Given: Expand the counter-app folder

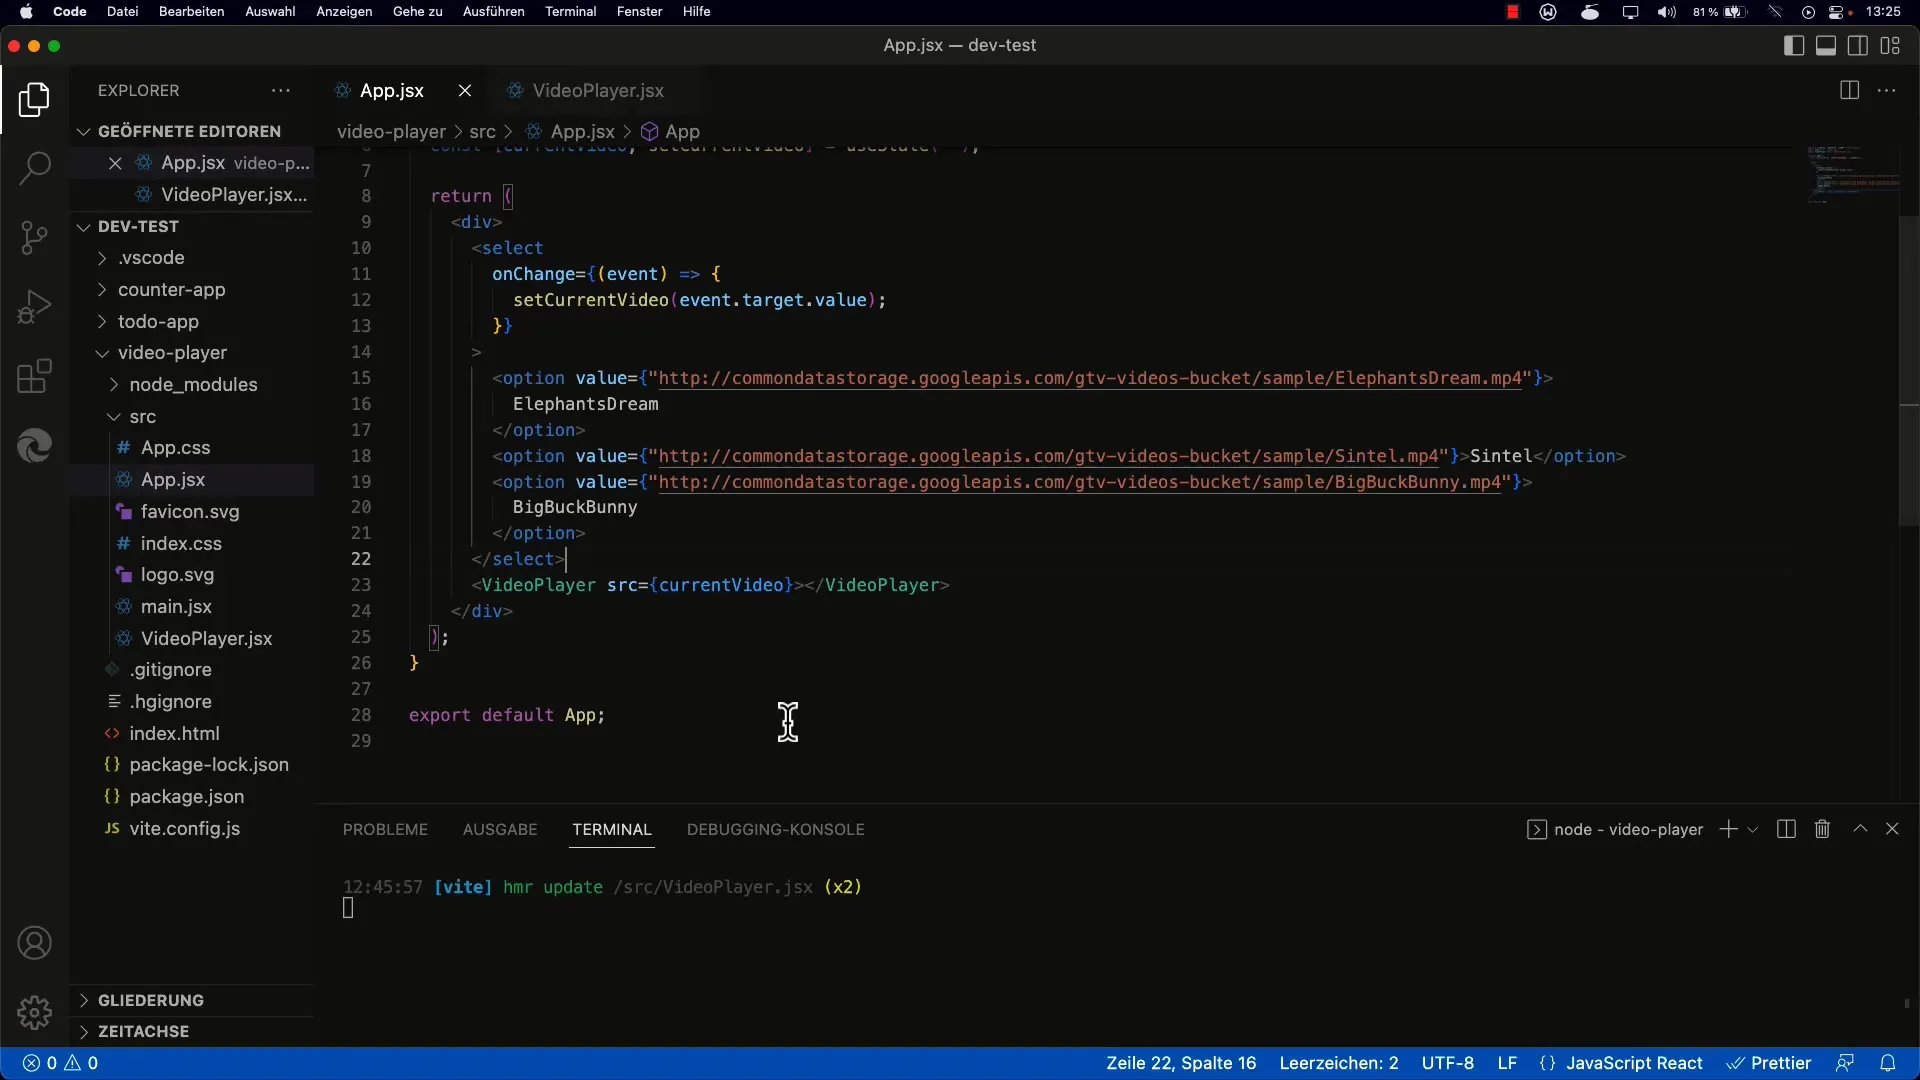Looking at the screenshot, I should 190,290.
